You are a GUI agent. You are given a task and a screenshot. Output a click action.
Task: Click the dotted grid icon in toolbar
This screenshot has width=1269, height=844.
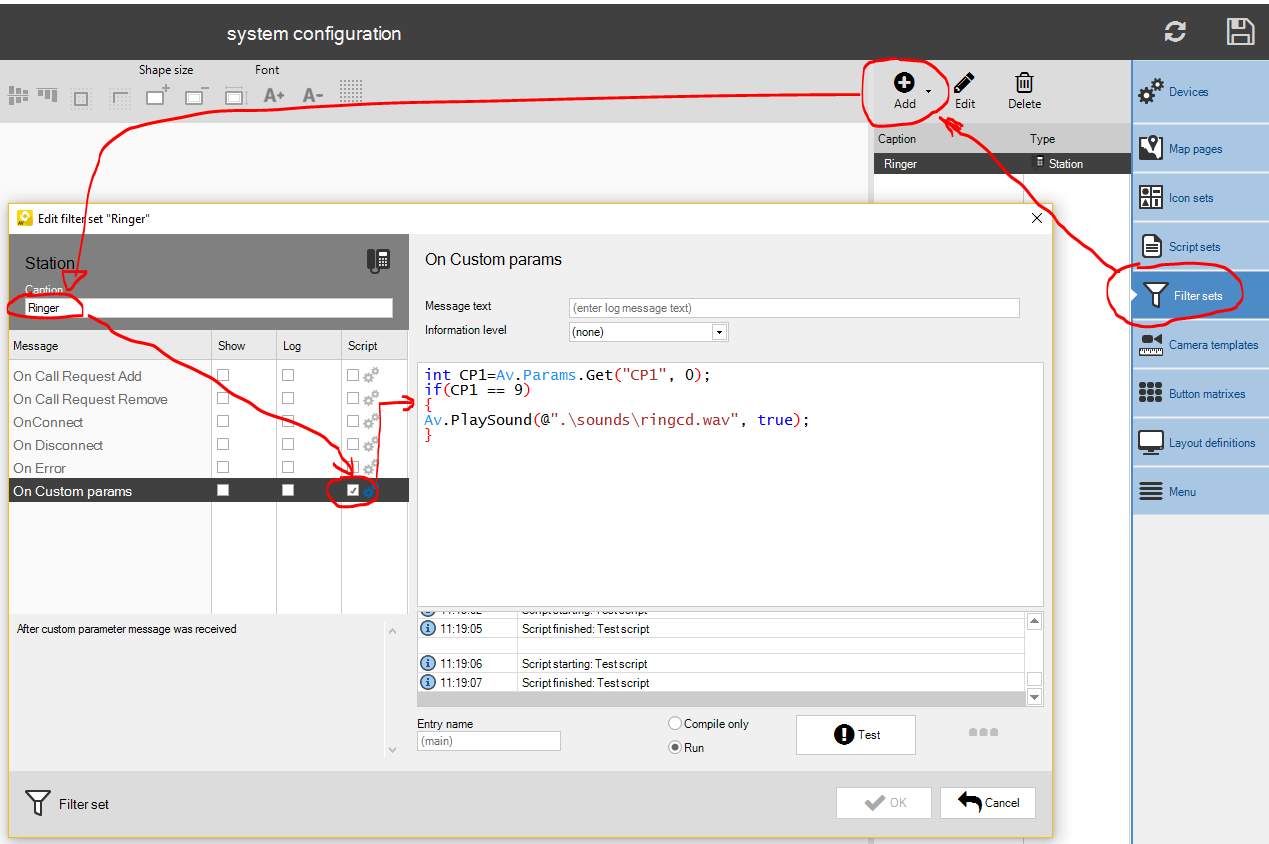coord(351,92)
